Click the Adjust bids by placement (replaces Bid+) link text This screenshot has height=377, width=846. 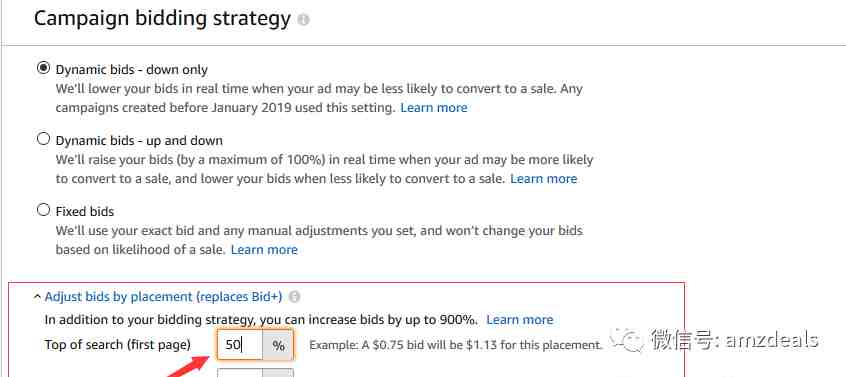click(163, 297)
